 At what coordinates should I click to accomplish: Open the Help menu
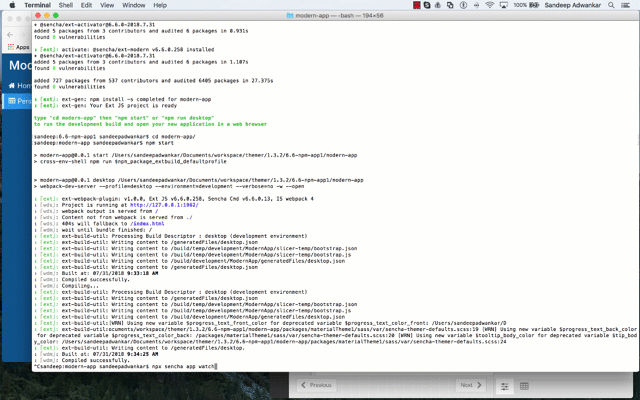(160, 5)
